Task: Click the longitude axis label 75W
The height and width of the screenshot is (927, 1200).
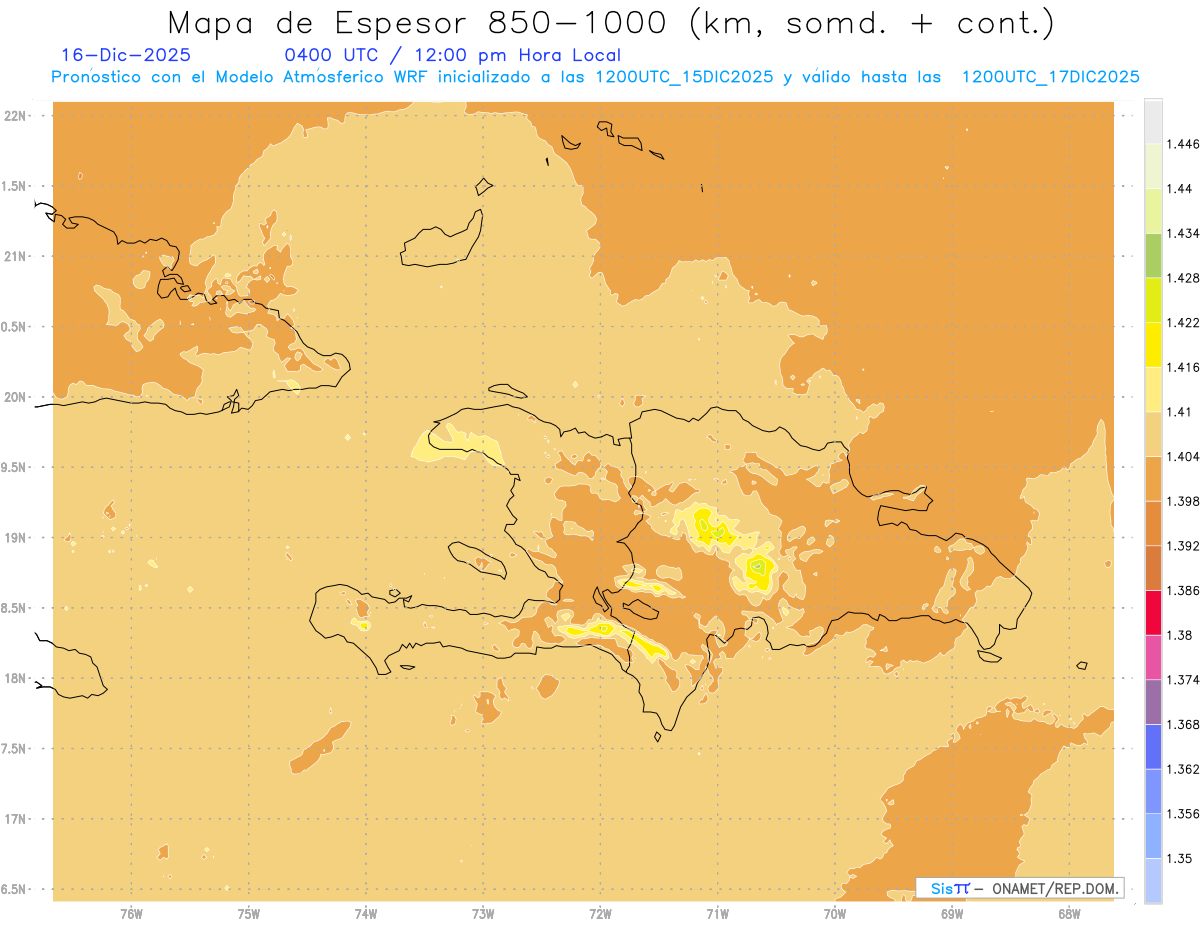Action: click(x=248, y=914)
